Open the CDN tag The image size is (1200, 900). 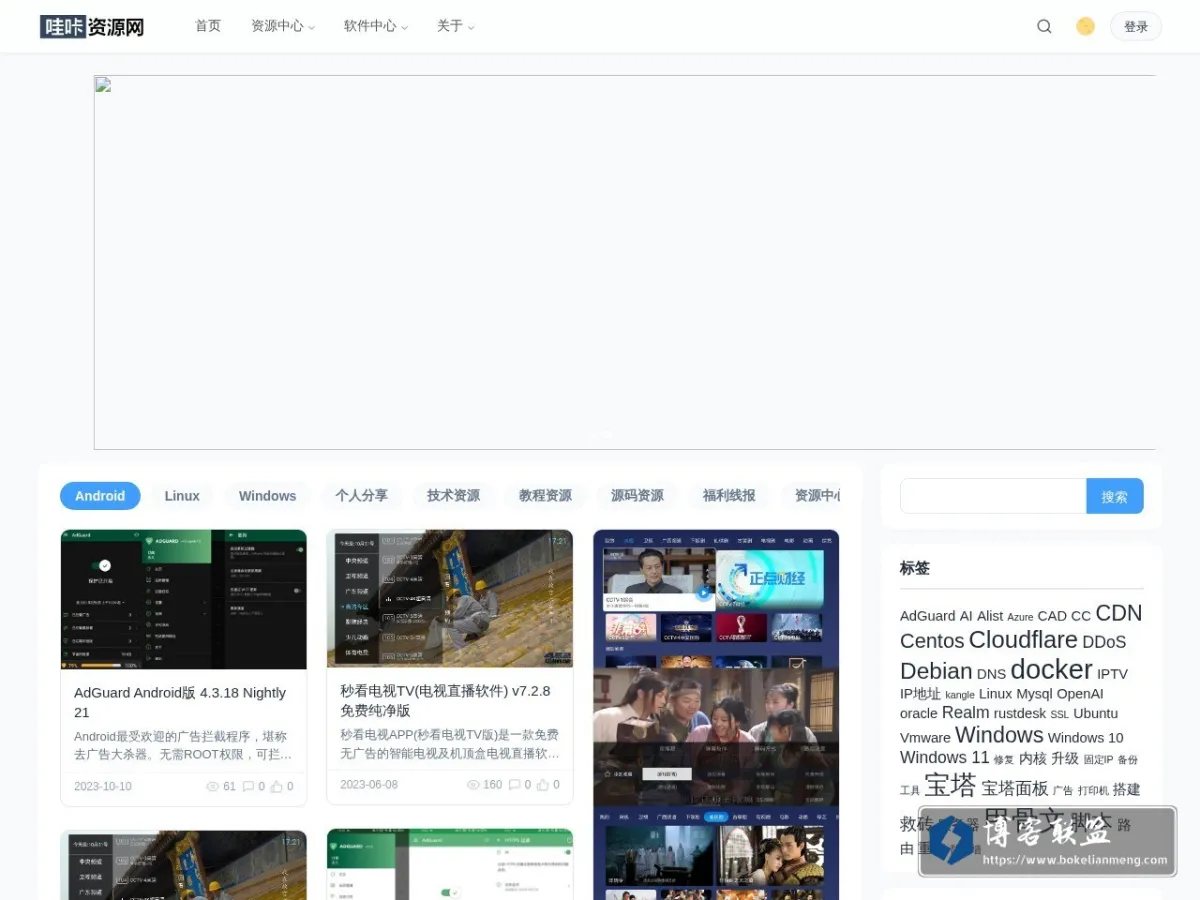(1118, 613)
